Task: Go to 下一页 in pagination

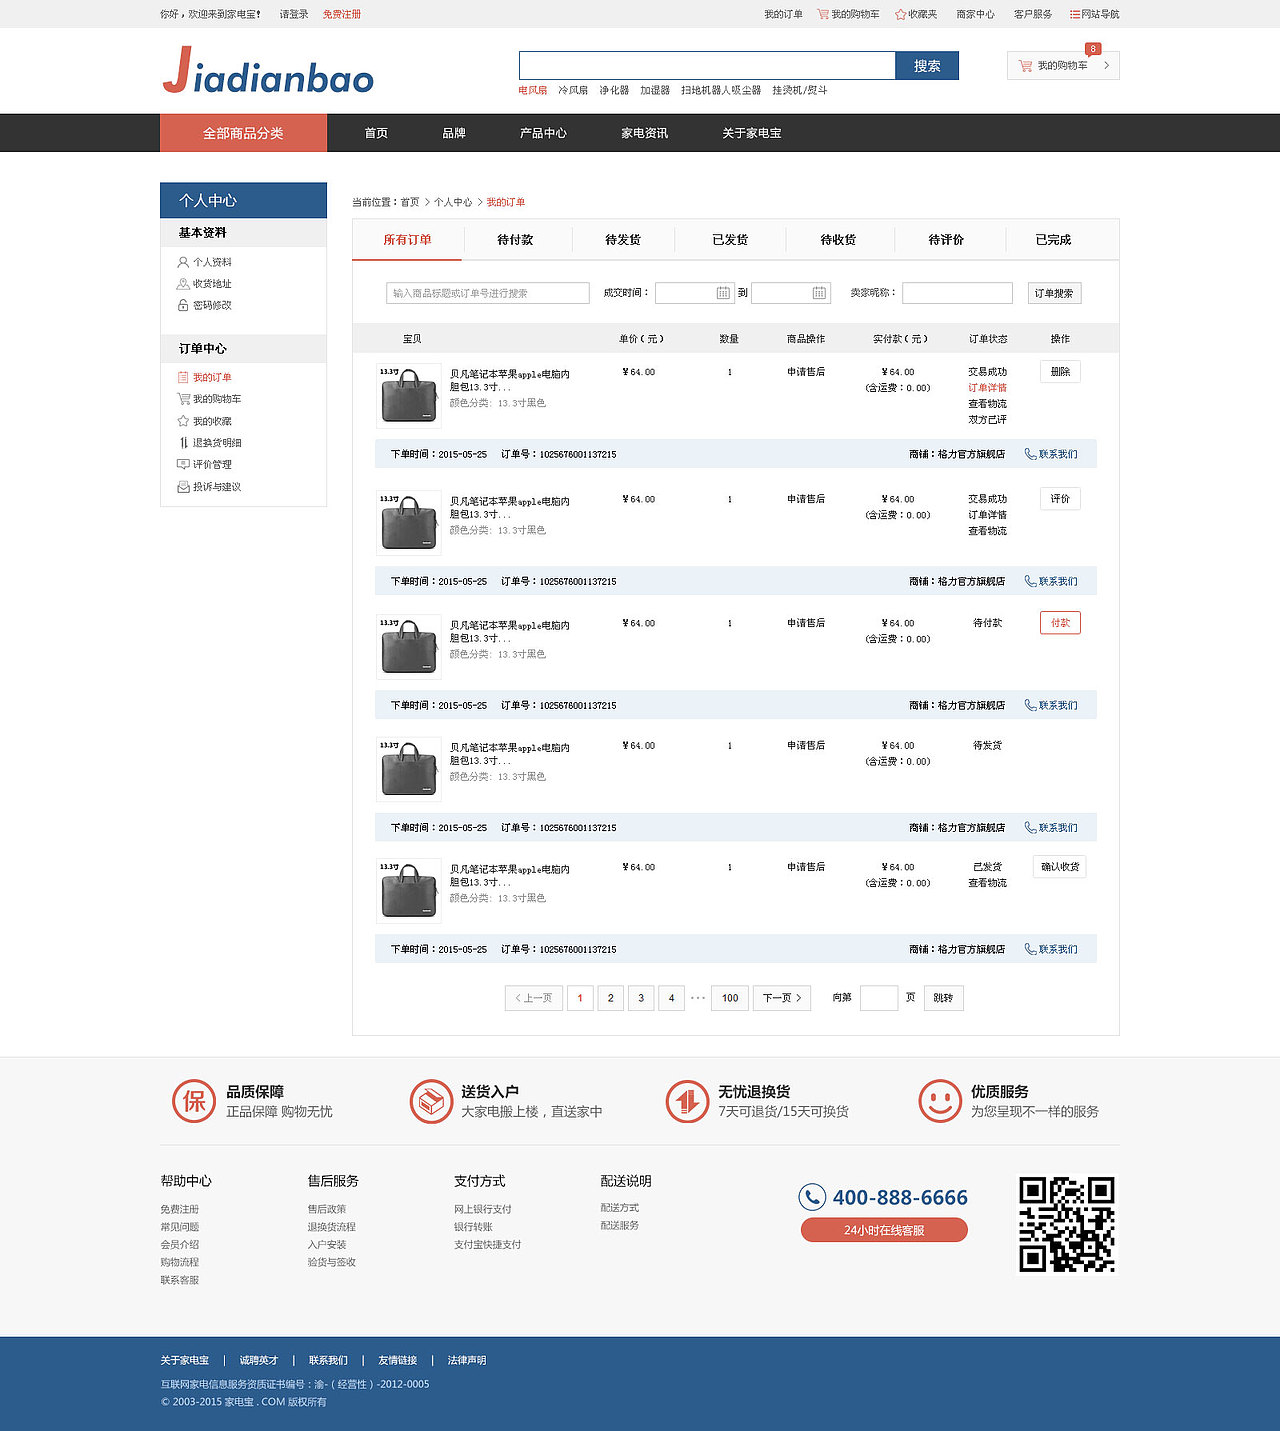Action: (x=782, y=998)
